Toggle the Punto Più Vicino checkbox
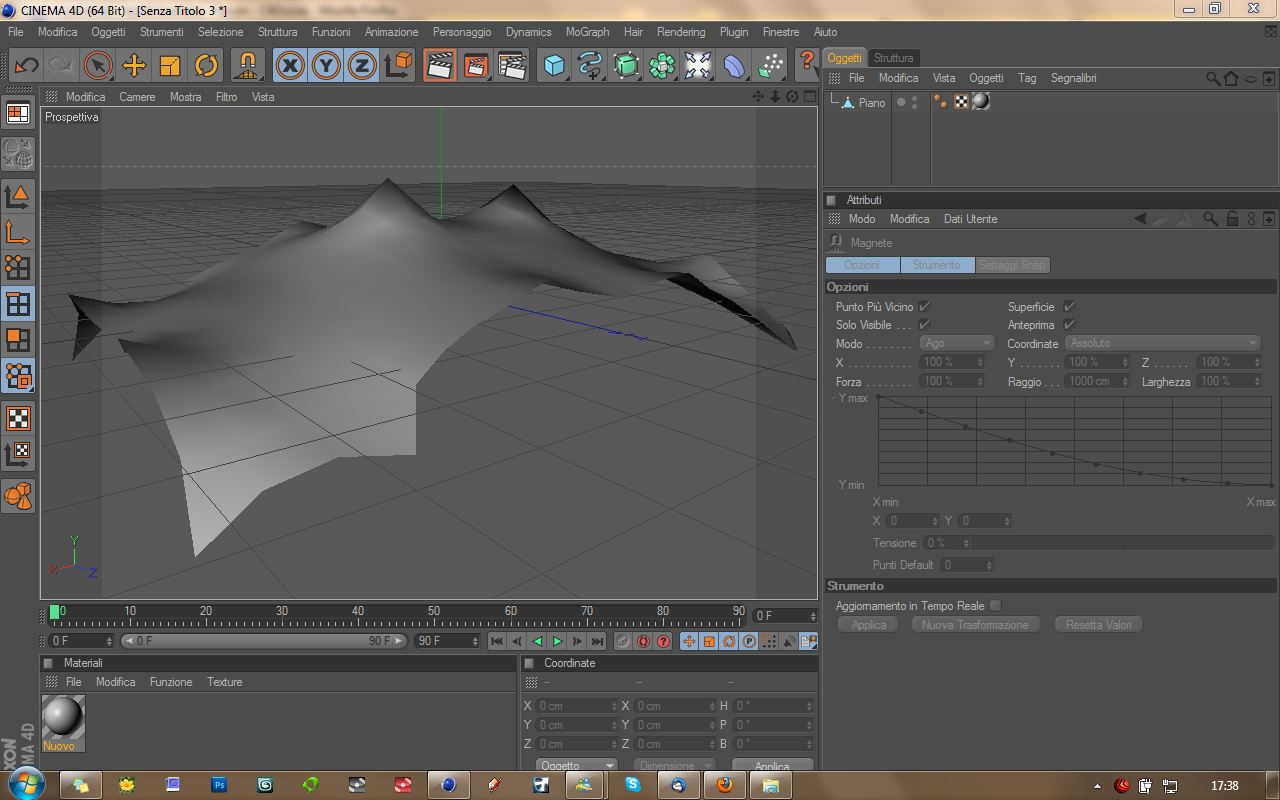This screenshot has height=800, width=1280. pyautogui.click(x=924, y=306)
